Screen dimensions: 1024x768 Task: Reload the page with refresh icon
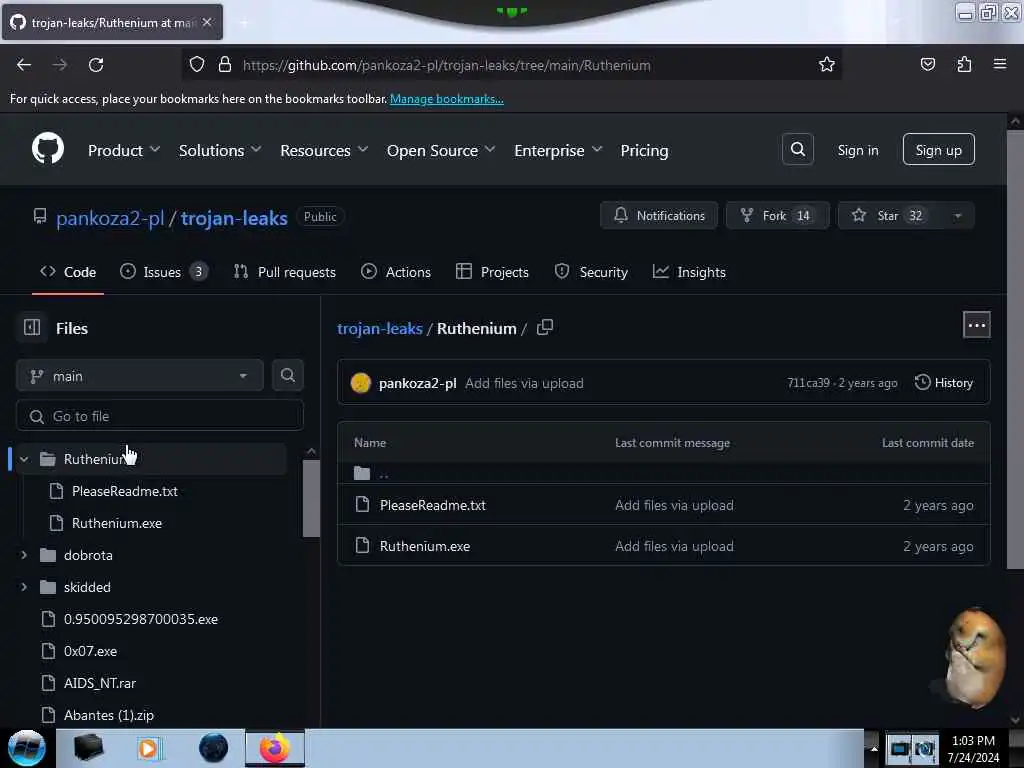point(96,65)
